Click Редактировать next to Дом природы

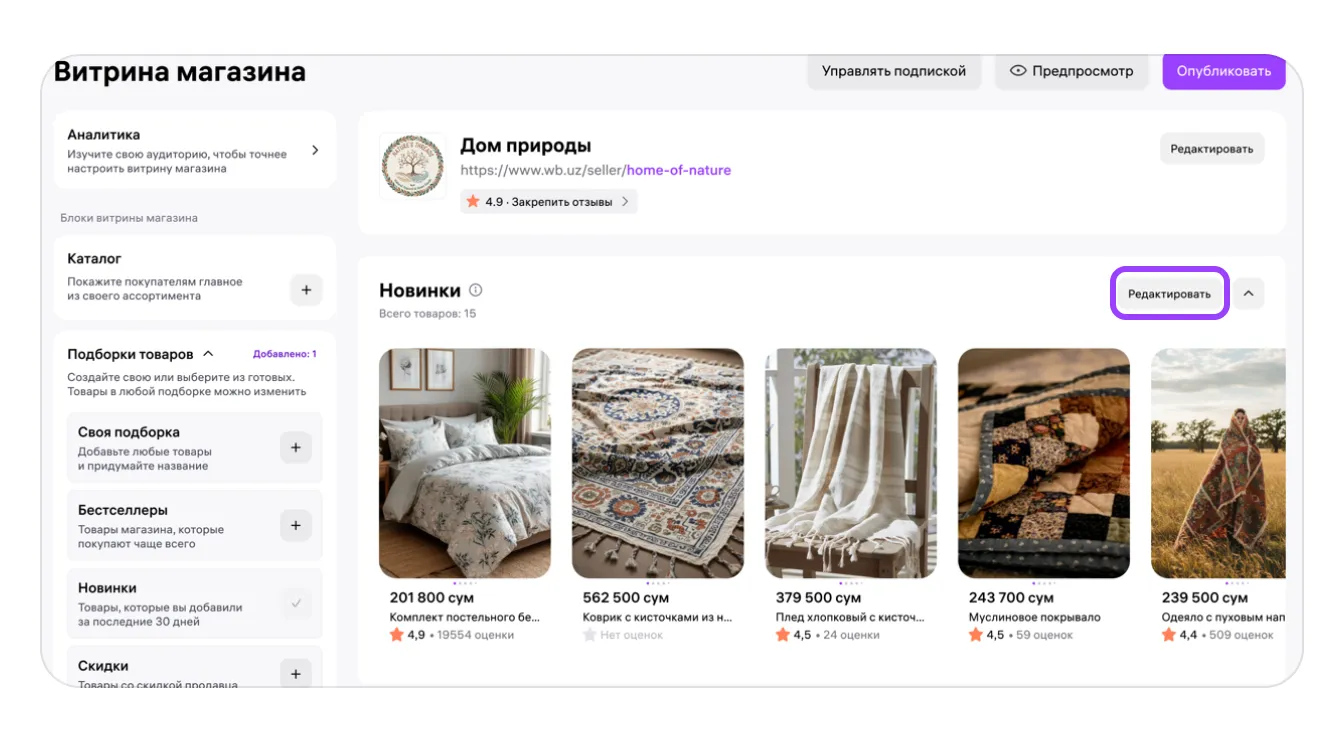pos(1211,149)
